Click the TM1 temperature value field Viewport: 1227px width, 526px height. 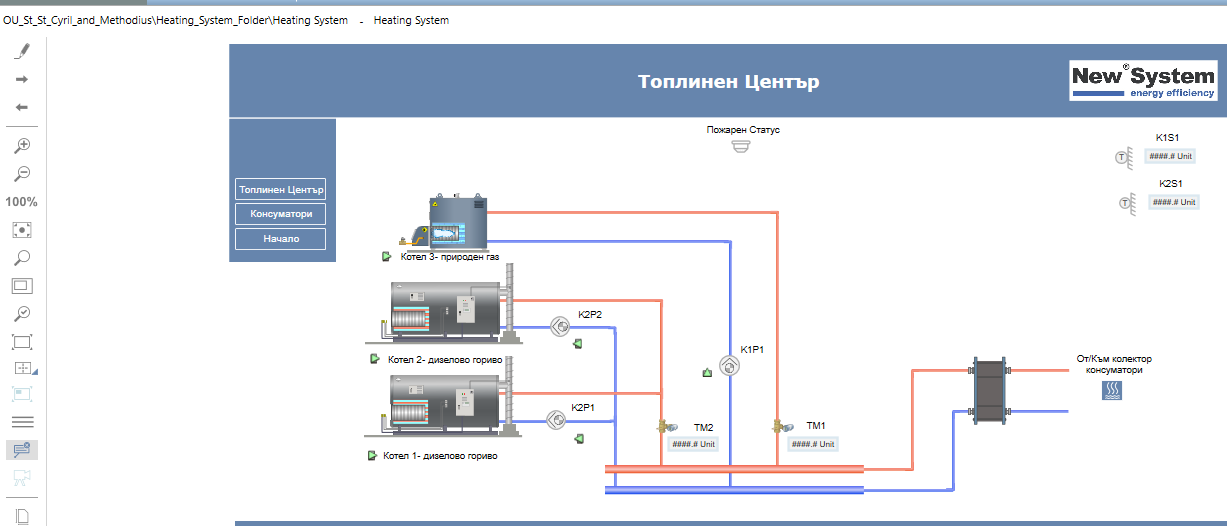coord(812,444)
